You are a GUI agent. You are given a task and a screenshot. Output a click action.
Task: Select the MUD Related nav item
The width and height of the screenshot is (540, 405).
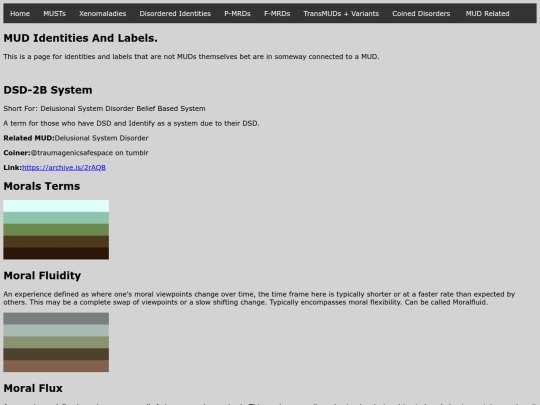[487, 13]
